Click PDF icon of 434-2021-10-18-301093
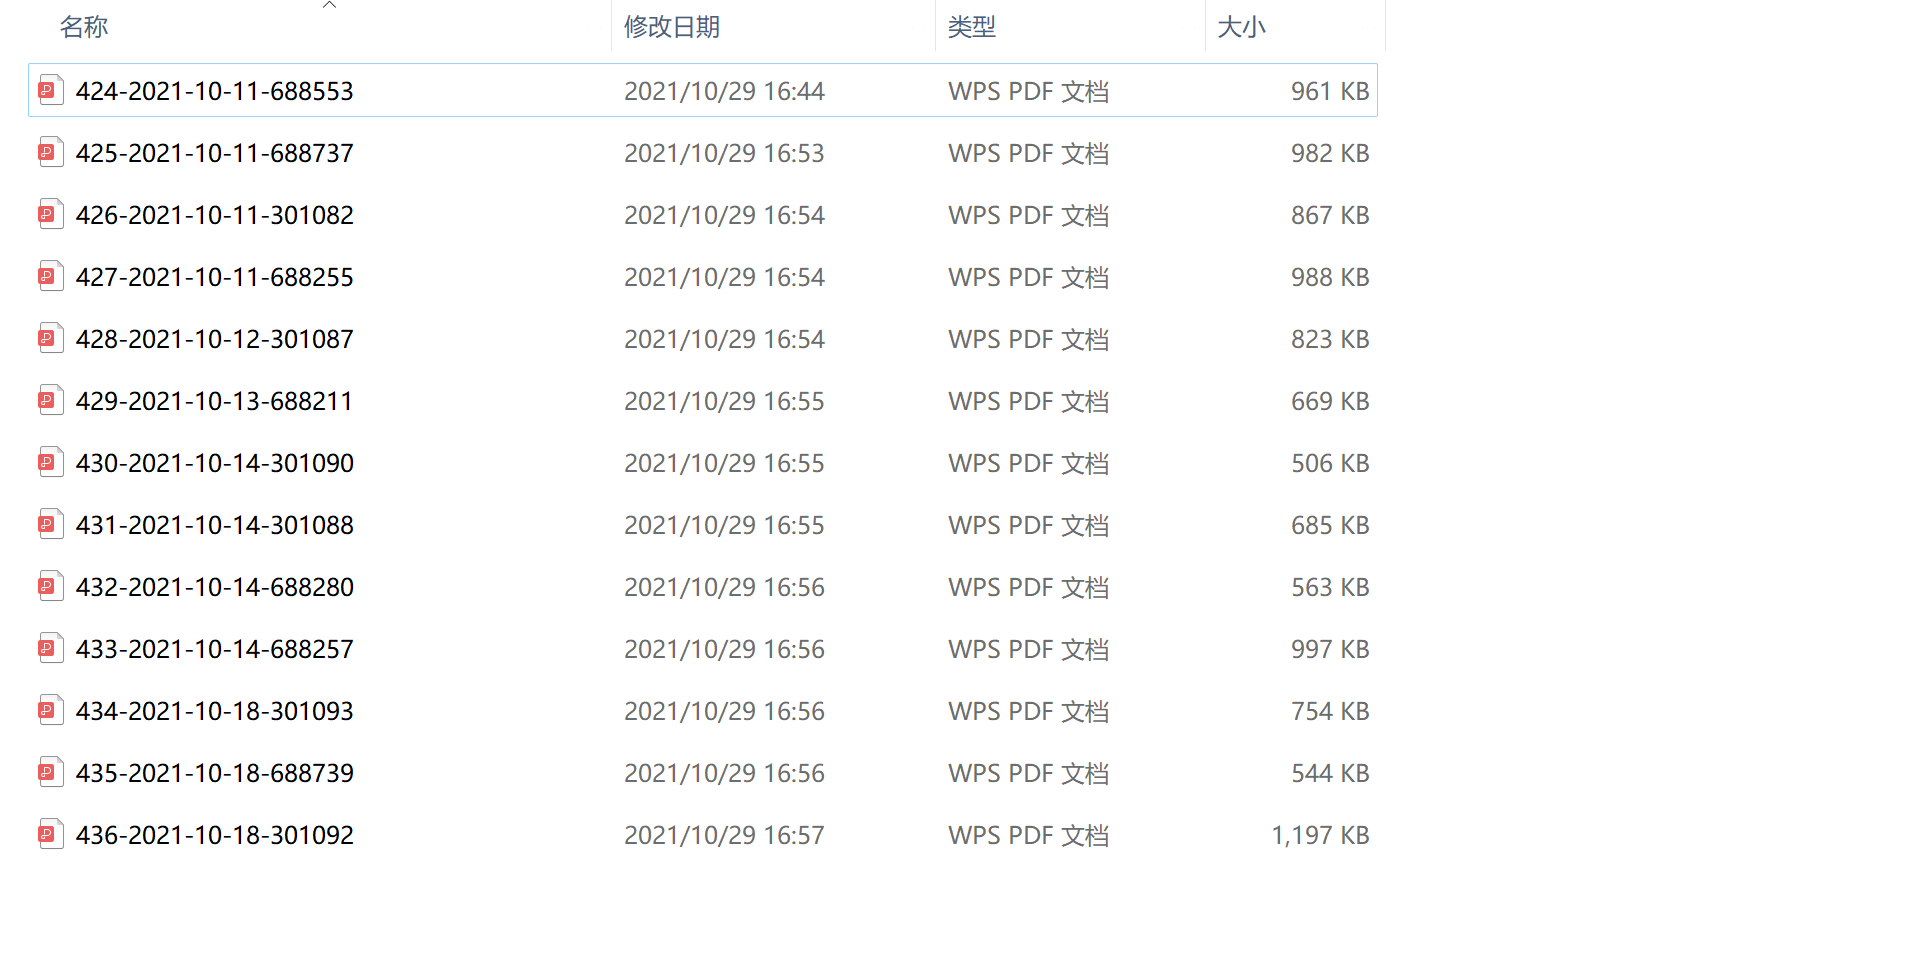 51,710
